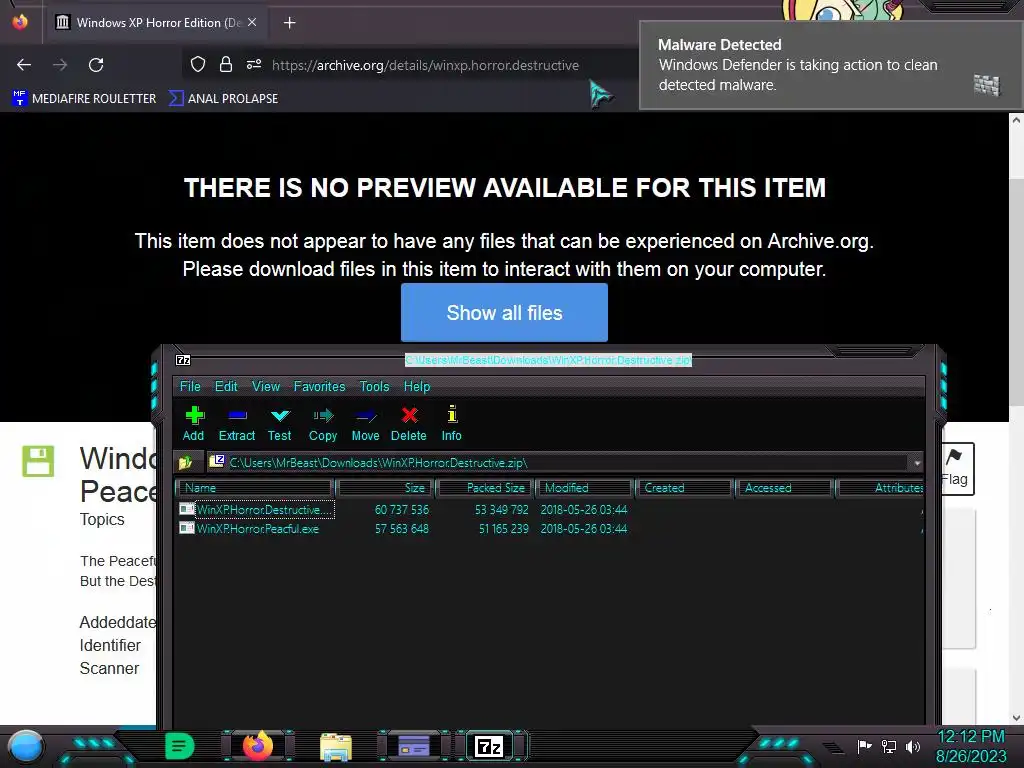This screenshot has height=768, width=1024.
Task: View site security via padlock icon
Action: [x=226, y=64]
